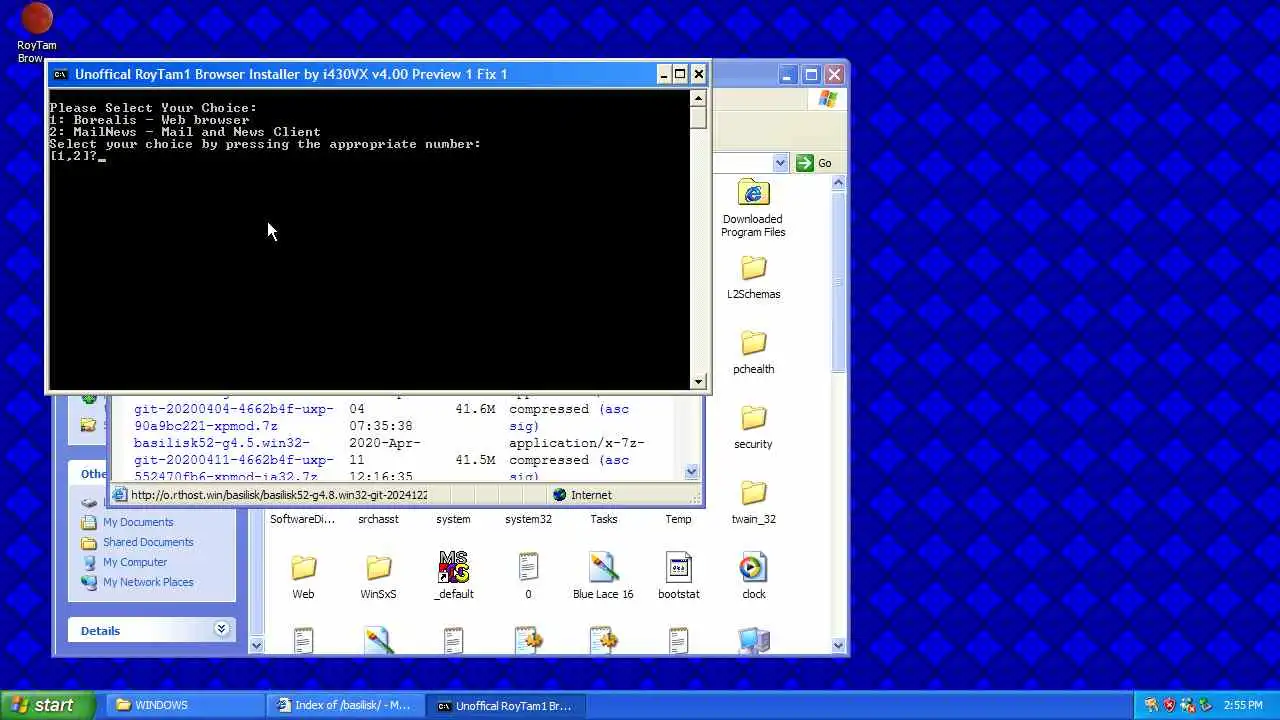This screenshot has height=720, width=1280.
Task: Click Explorer left pane scrollbar down arrow
Action: pos(255,645)
